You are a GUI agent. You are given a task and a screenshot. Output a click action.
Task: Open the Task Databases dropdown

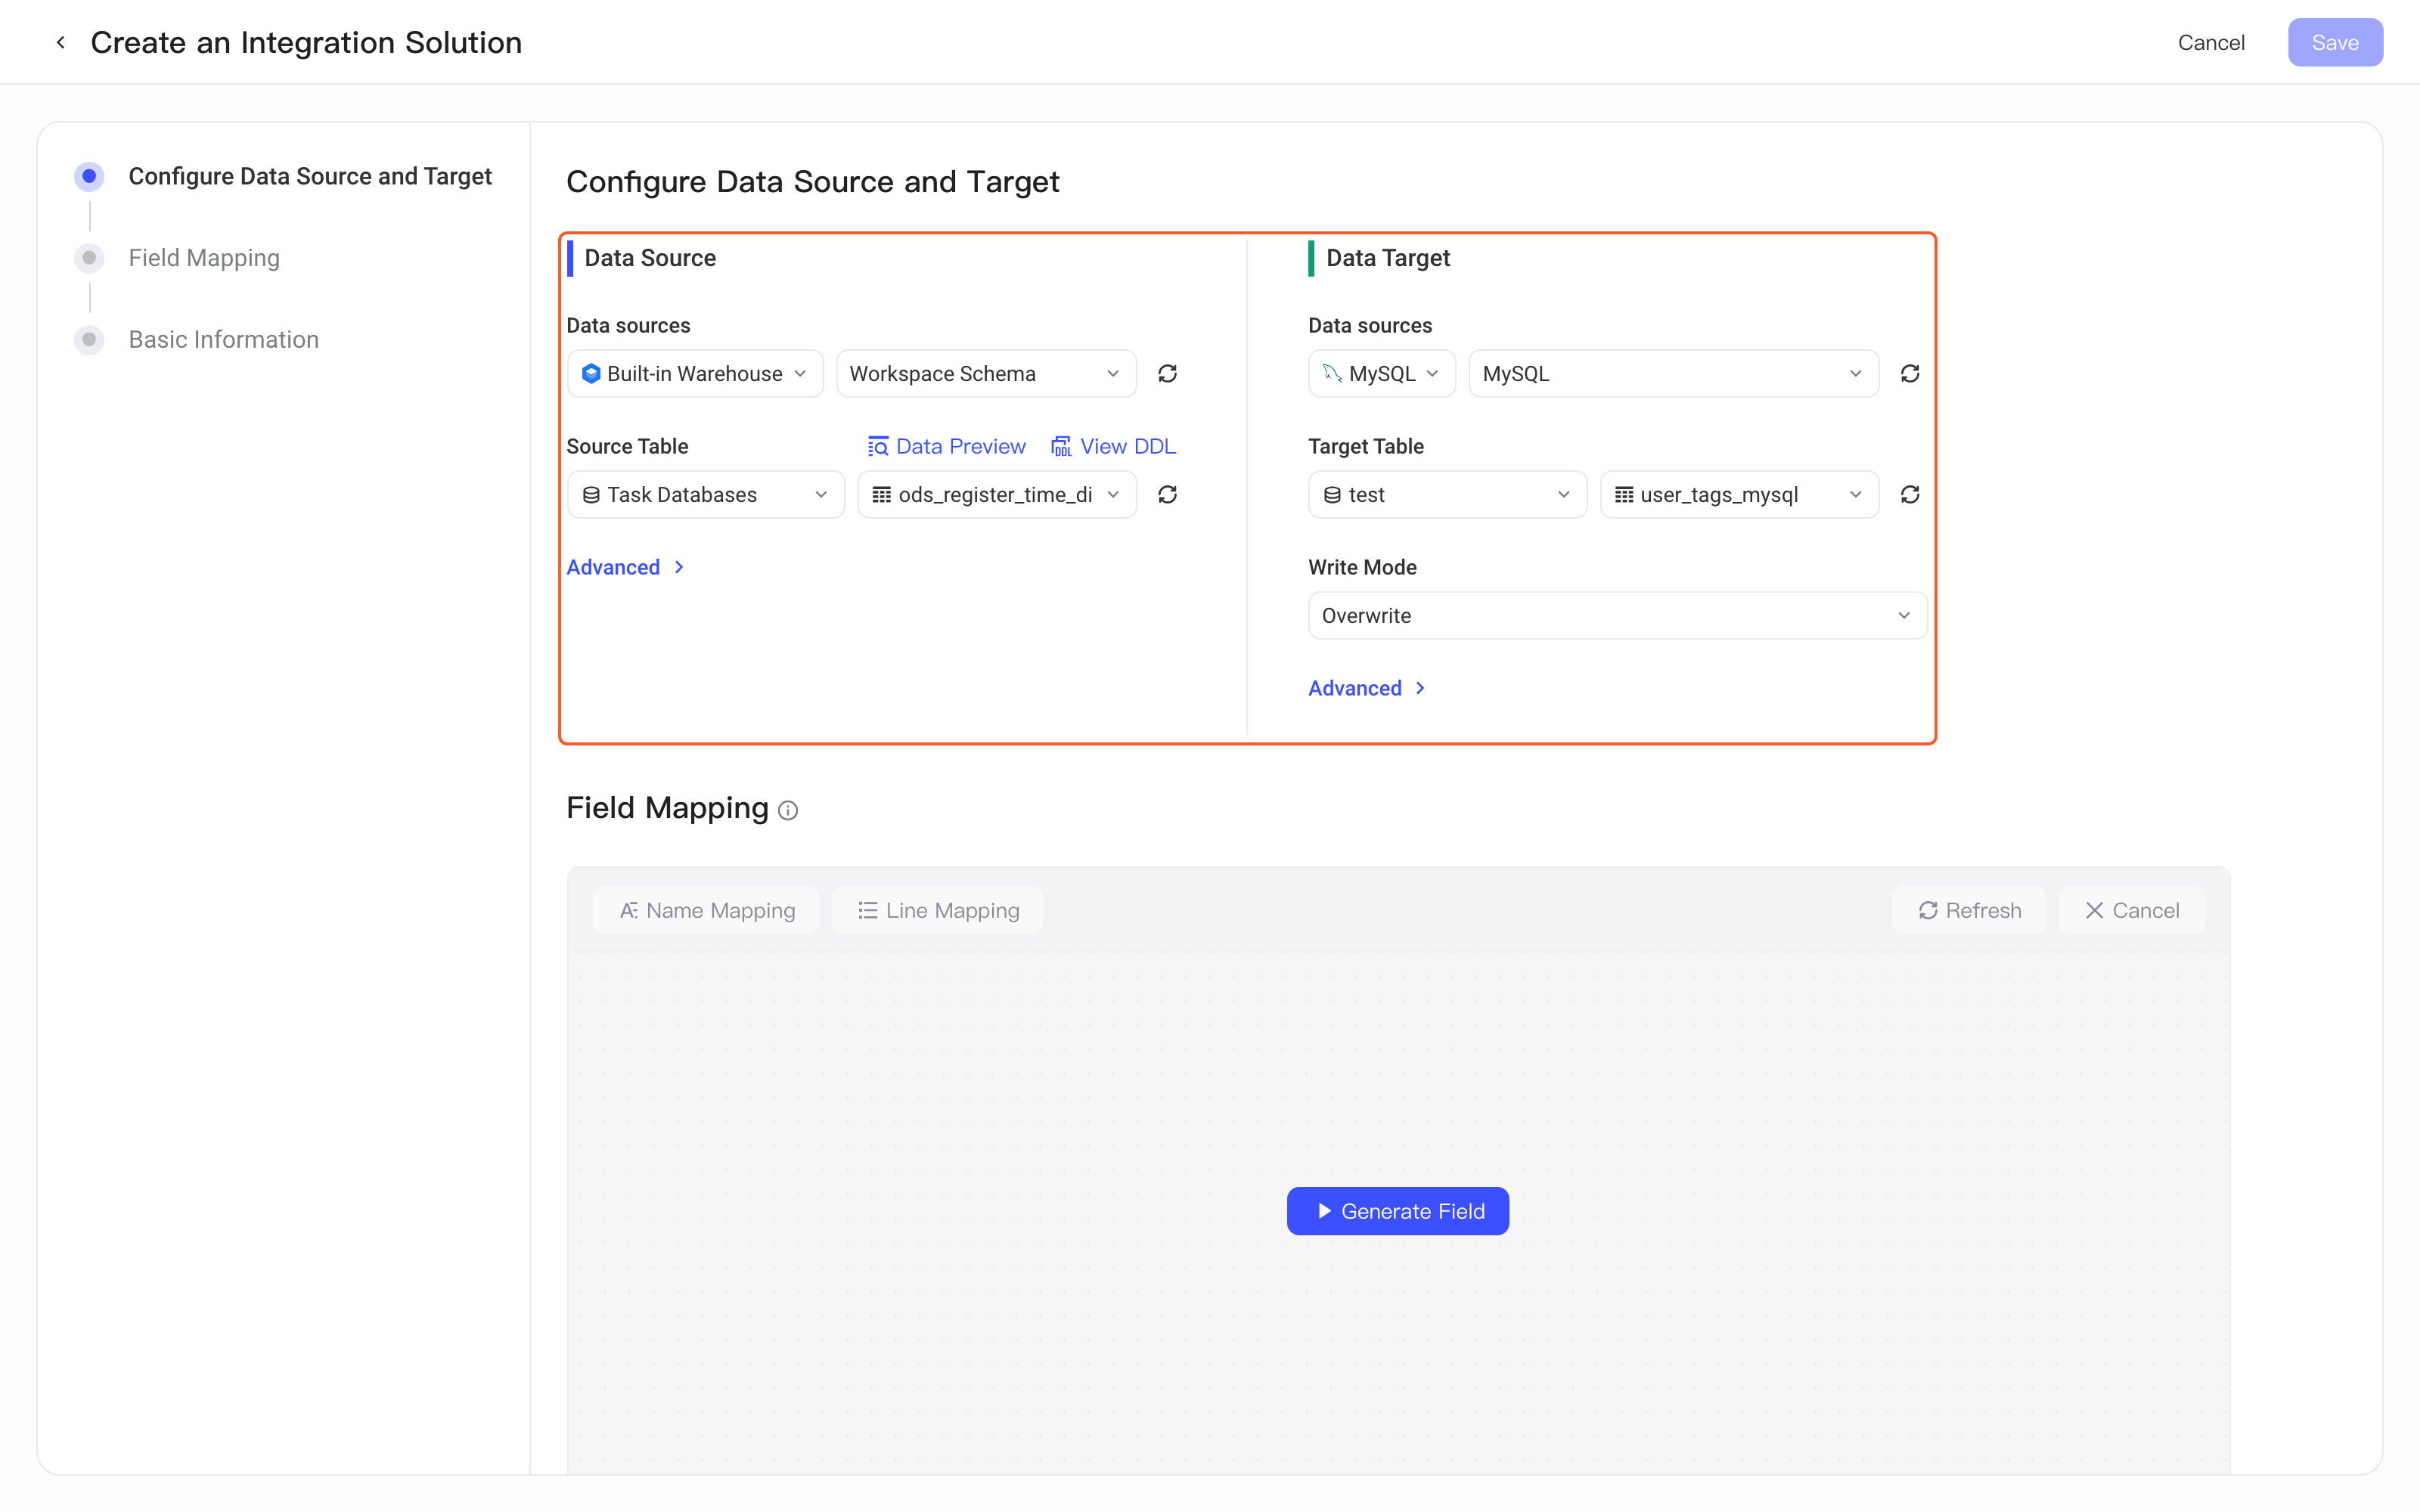pos(705,495)
